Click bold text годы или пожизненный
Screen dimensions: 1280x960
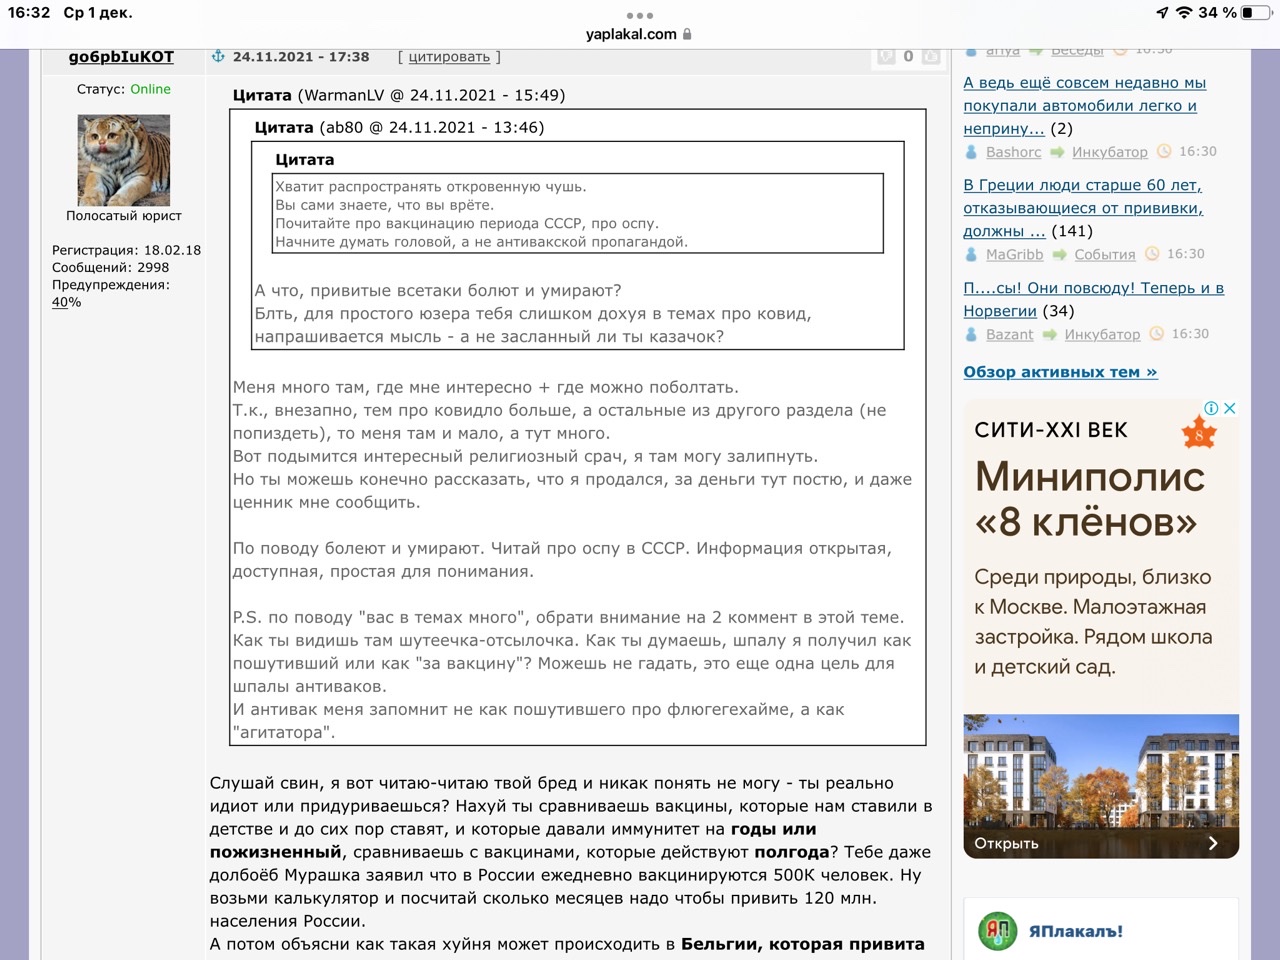[513, 841]
